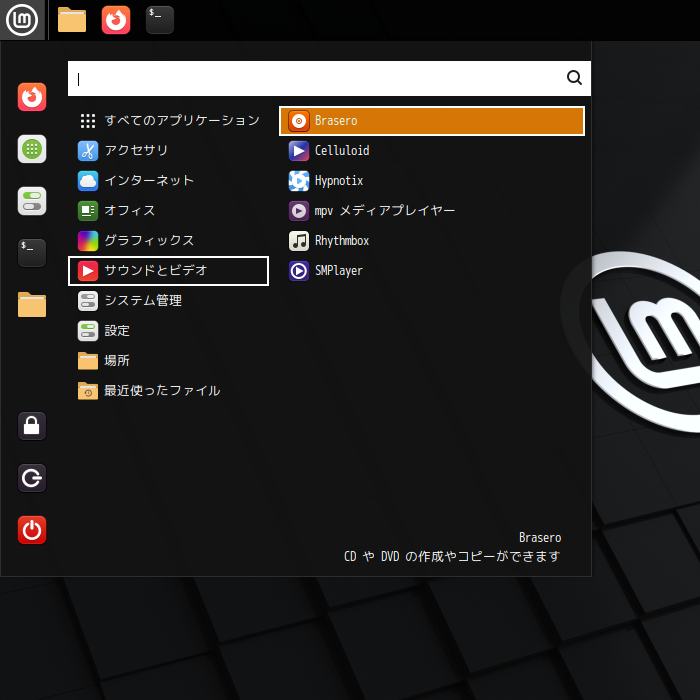Launch Firefox from the menu favorites sidebar
Viewport: 700px width, 700px height.
coord(32,97)
